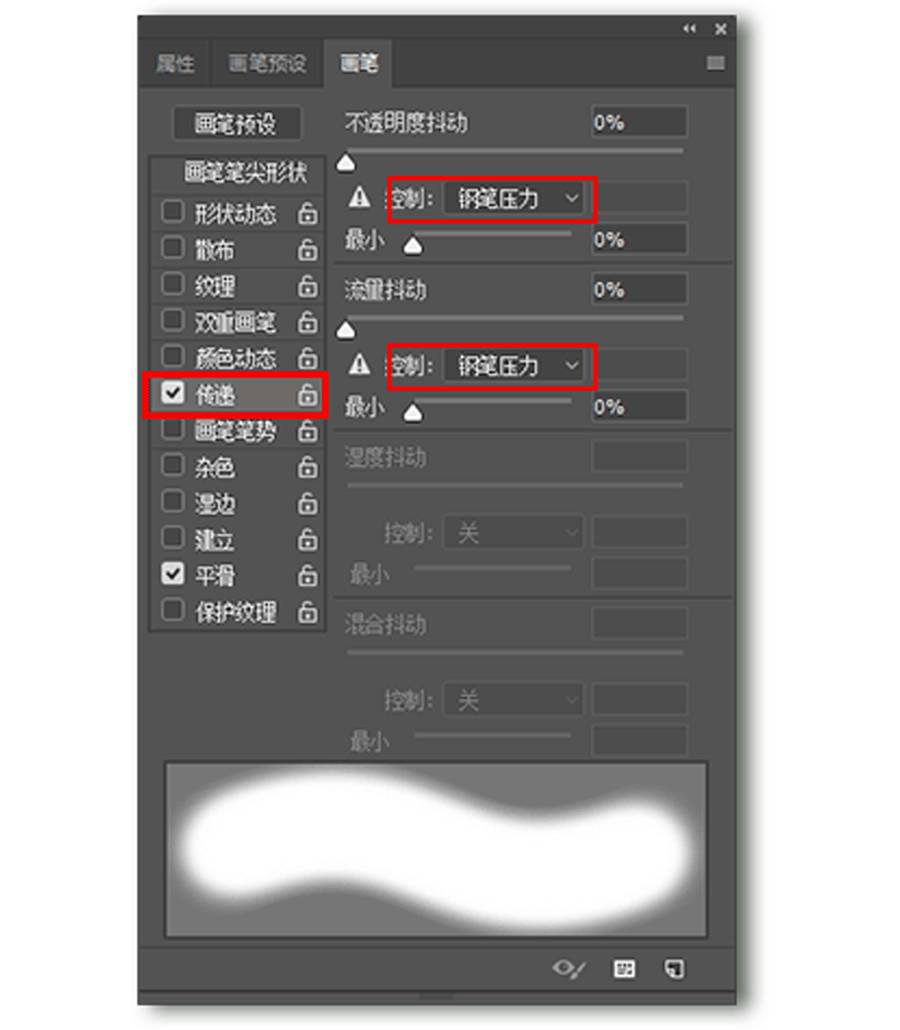
Task: Switch to the 画笔预设 tab
Action: click(x=267, y=64)
